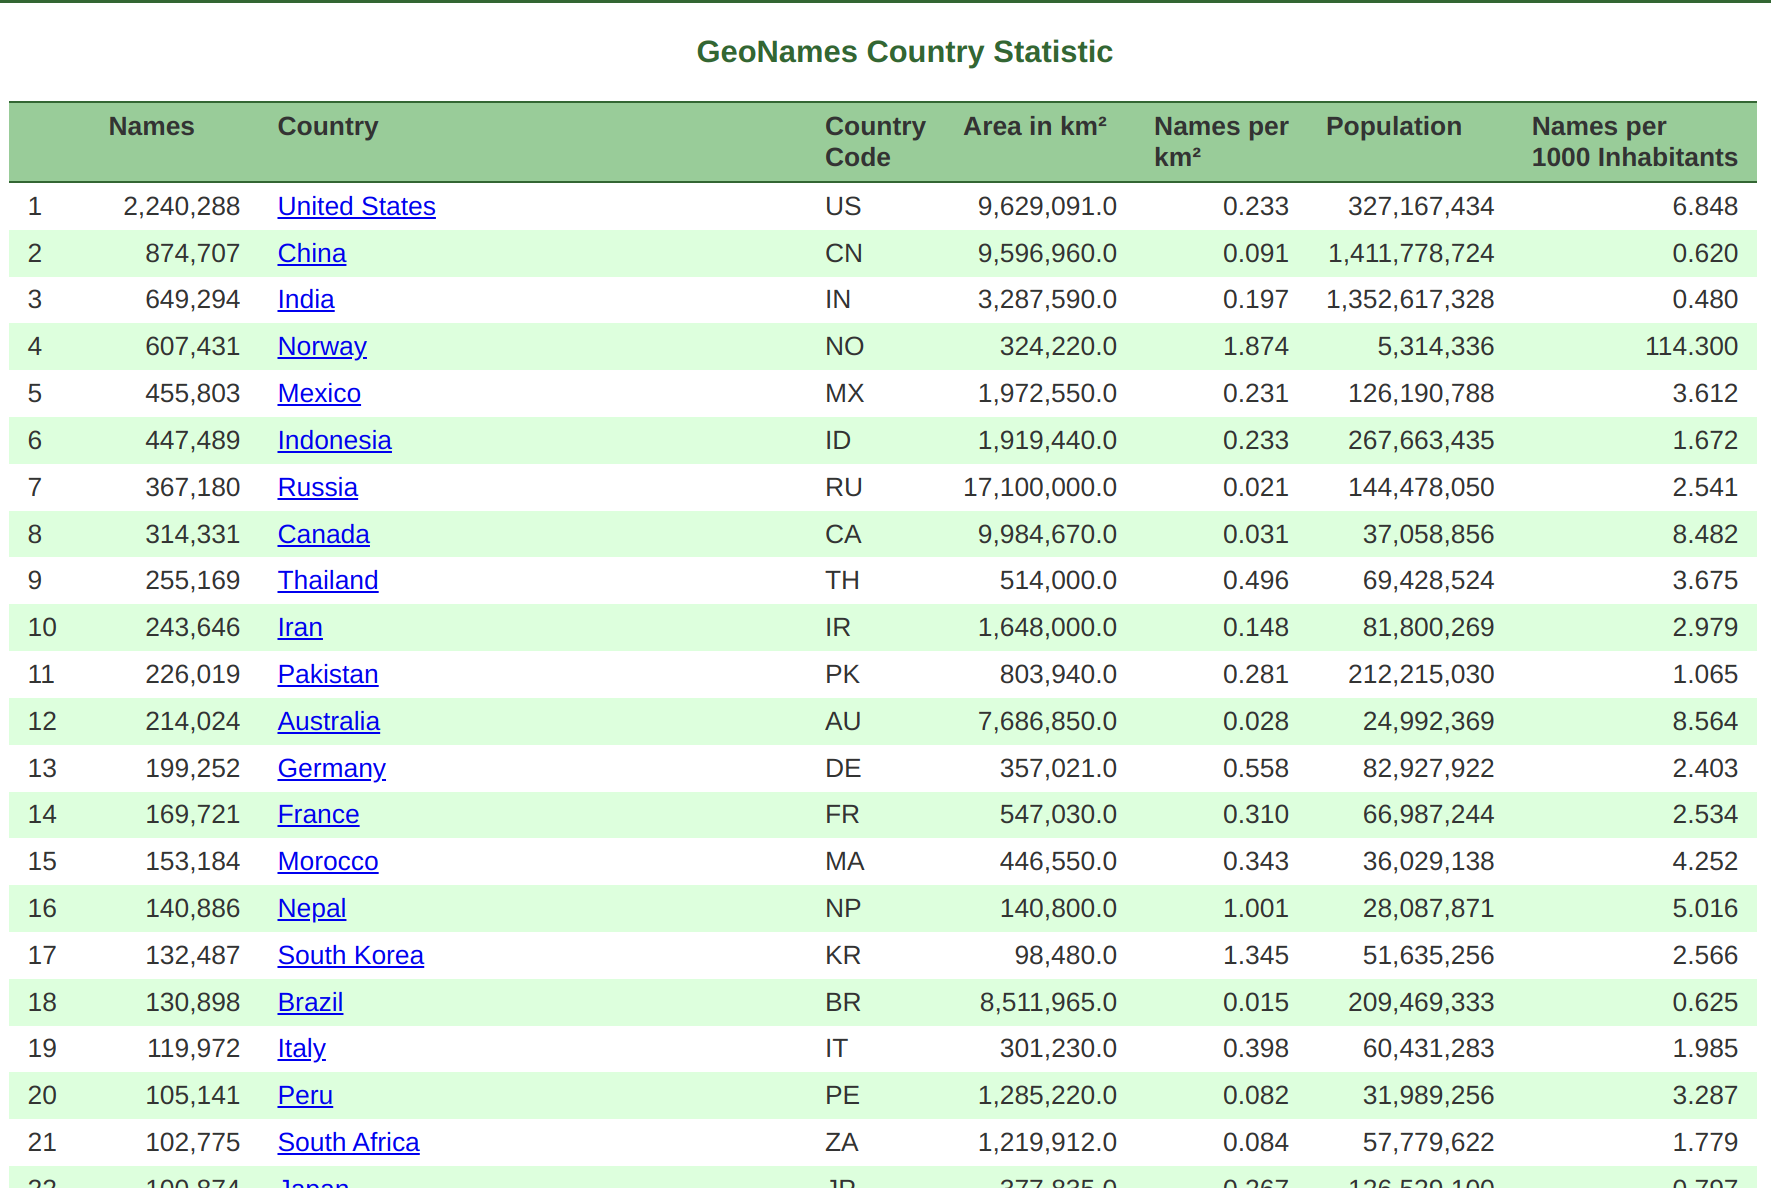Click the area value 9,984,670.0
1771x1188 pixels.
pyautogui.click(x=1047, y=534)
